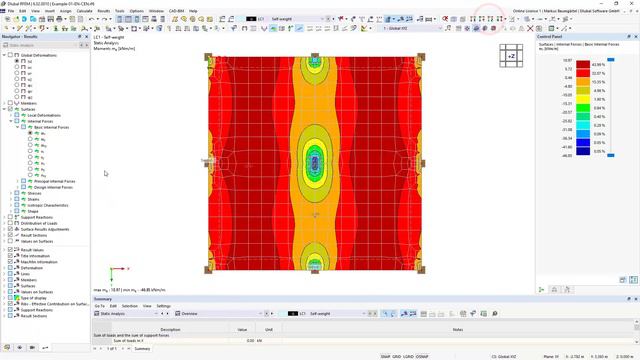Select the my radio button under Basic Internal Forces
This screenshot has width=640, height=360.
click(x=30, y=139)
